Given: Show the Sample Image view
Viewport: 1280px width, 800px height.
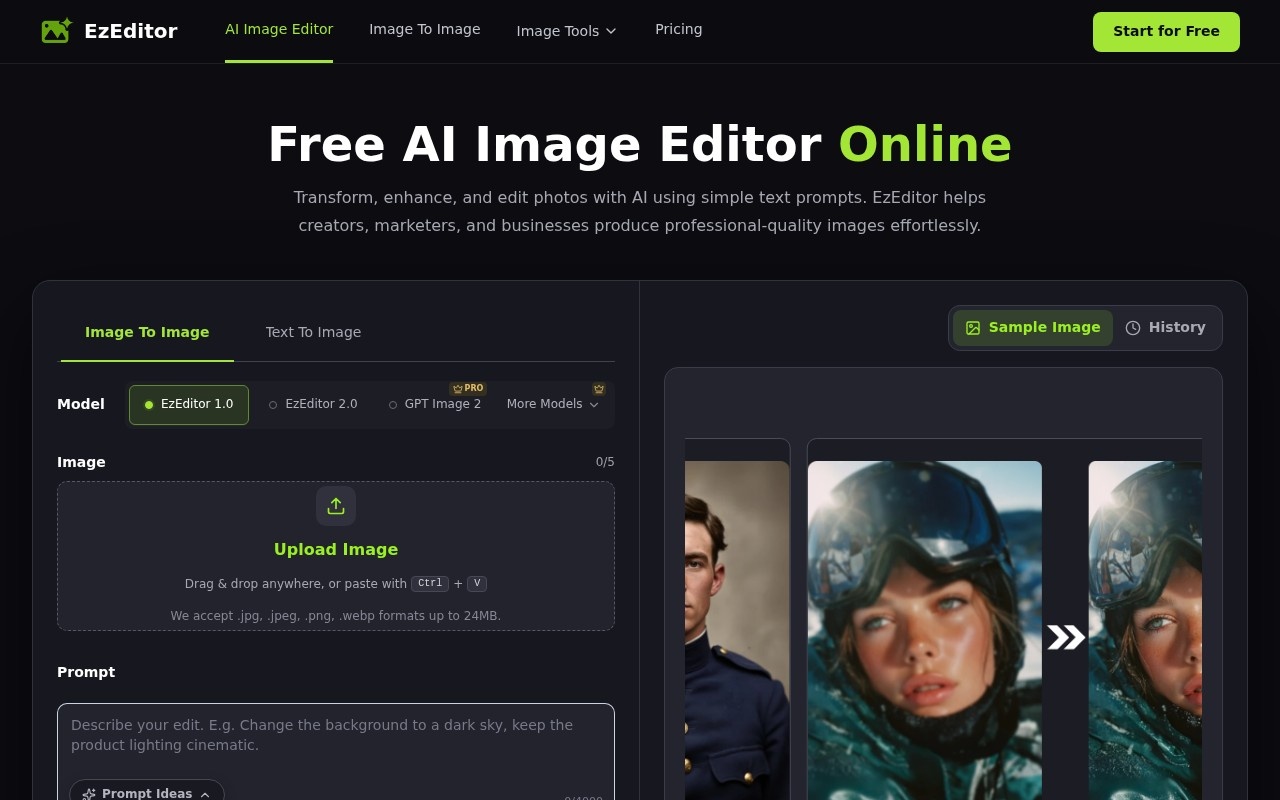Looking at the screenshot, I should (x=1033, y=328).
